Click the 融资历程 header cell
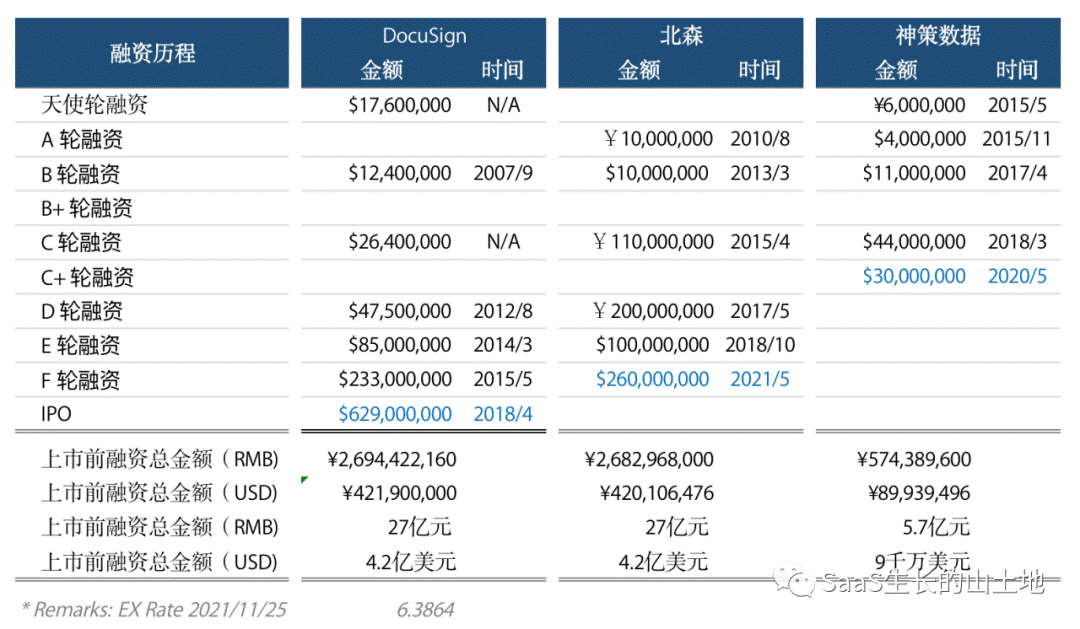 click(152, 53)
